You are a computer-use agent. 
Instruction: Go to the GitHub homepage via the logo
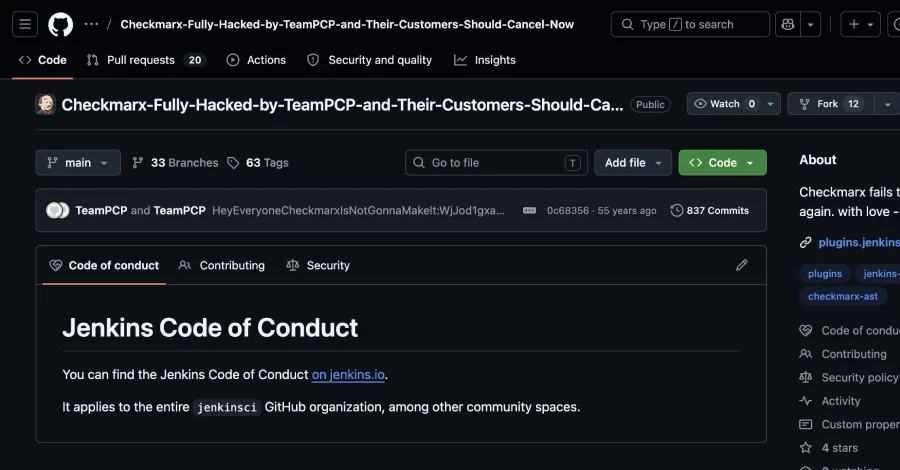pyautogui.click(x=60, y=24)
